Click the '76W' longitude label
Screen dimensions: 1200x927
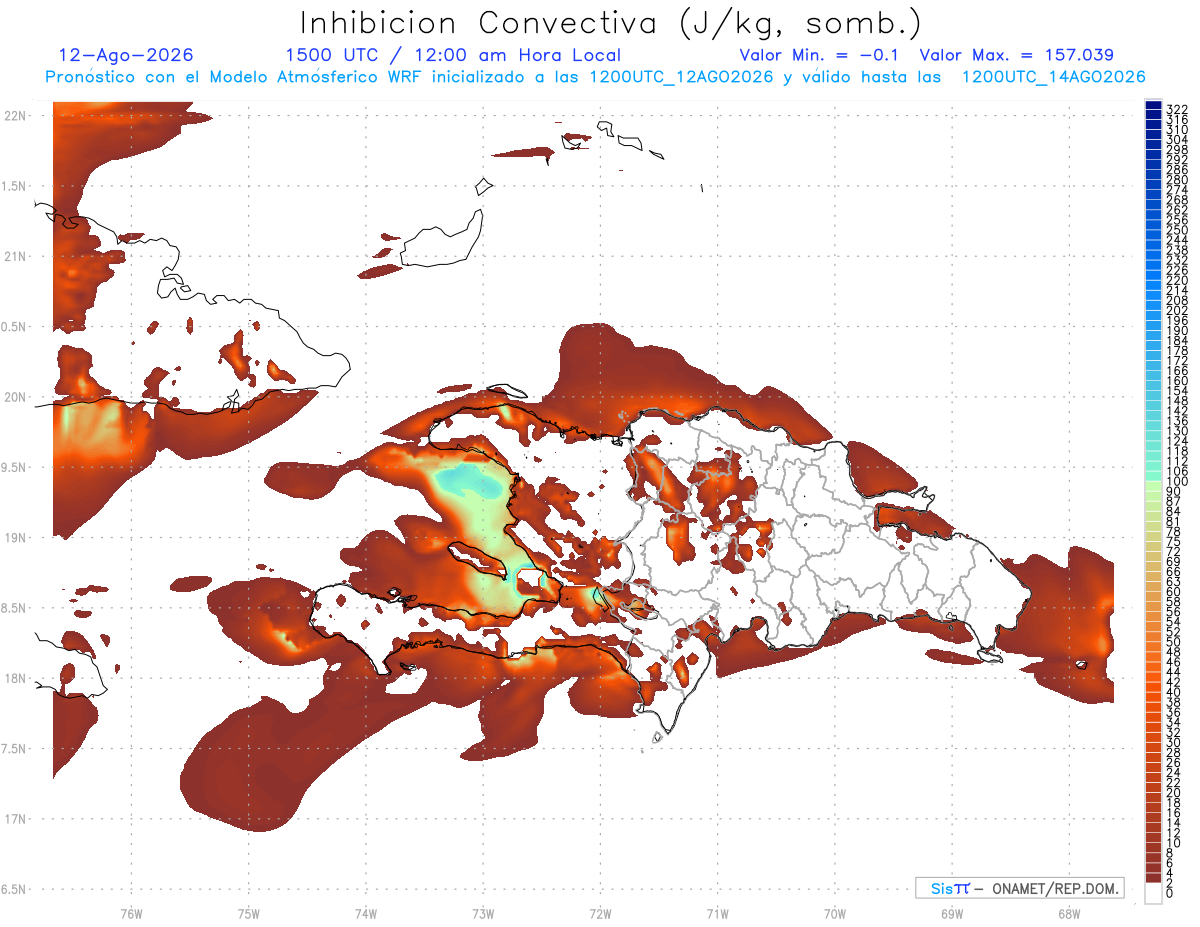(131, 913)
